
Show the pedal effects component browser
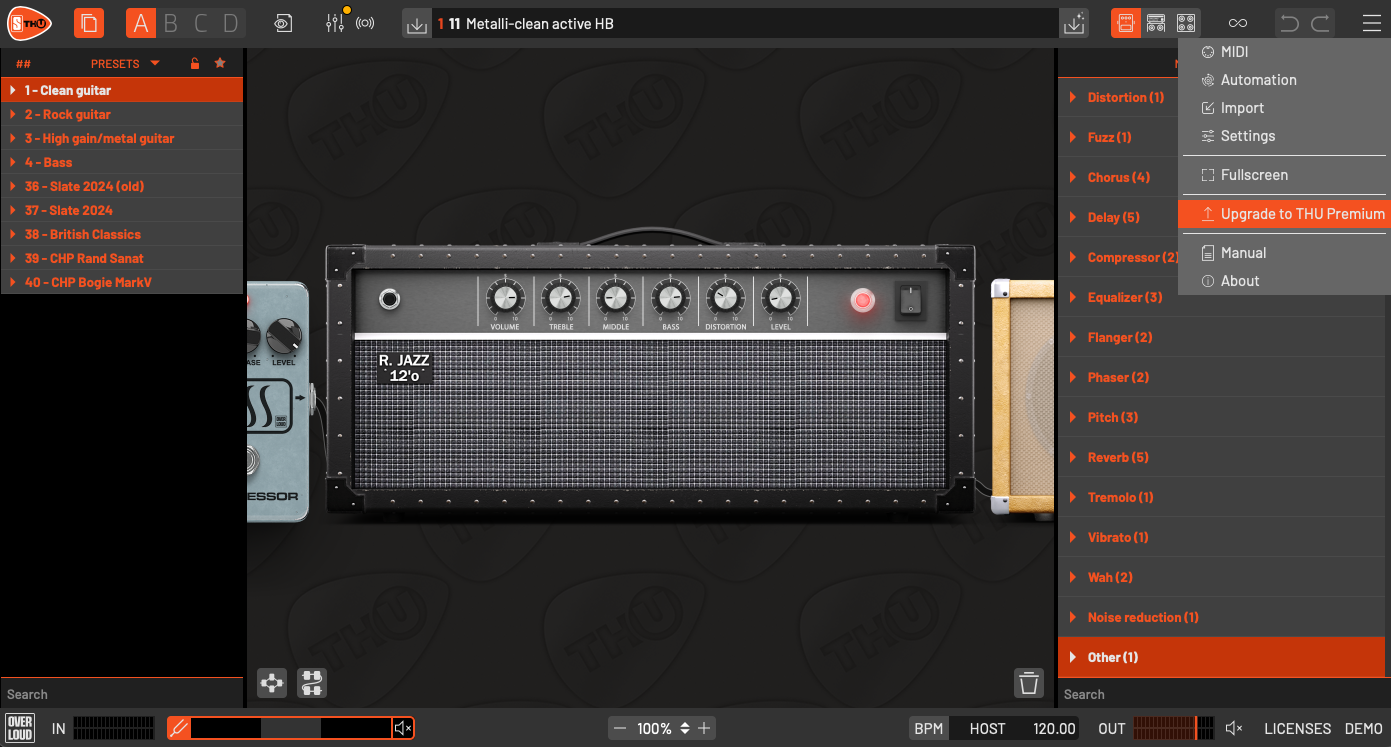[1126, 23]
